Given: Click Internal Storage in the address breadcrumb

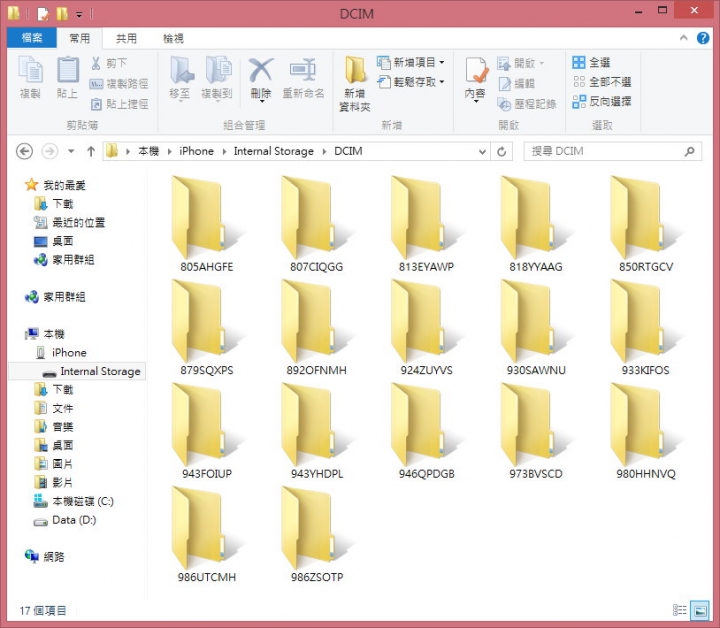Looking at the screenshot, I should point(274,151).
